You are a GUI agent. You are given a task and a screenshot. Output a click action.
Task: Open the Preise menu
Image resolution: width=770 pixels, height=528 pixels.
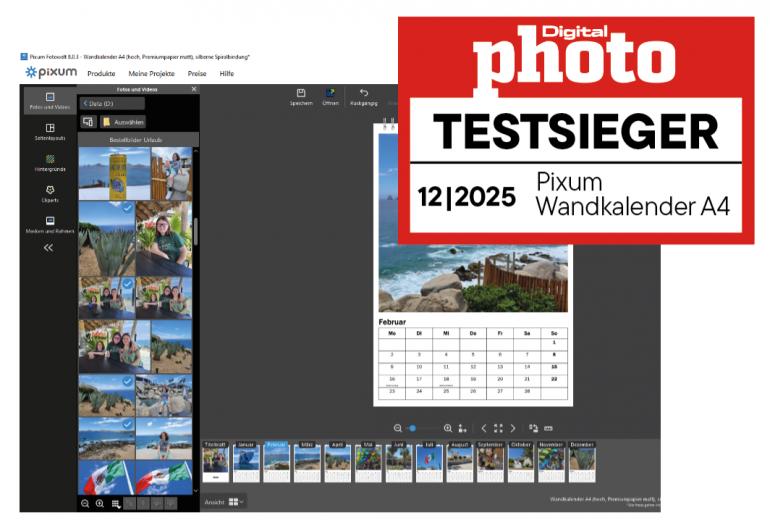(x=197, y=74)
